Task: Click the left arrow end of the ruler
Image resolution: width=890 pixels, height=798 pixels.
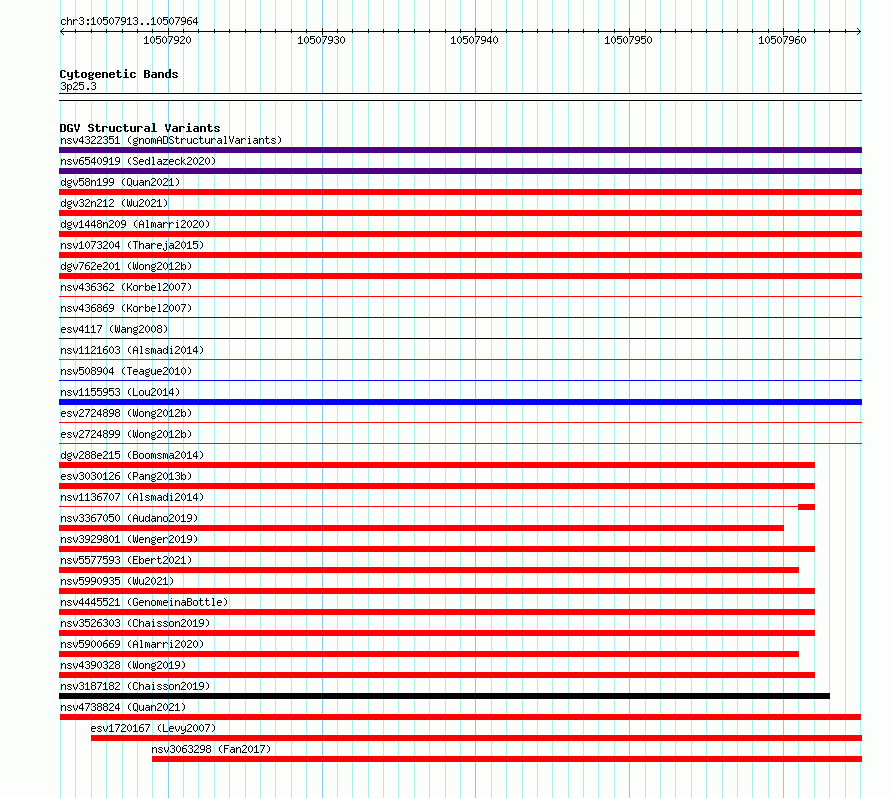Action: click(x=62, y=31)
